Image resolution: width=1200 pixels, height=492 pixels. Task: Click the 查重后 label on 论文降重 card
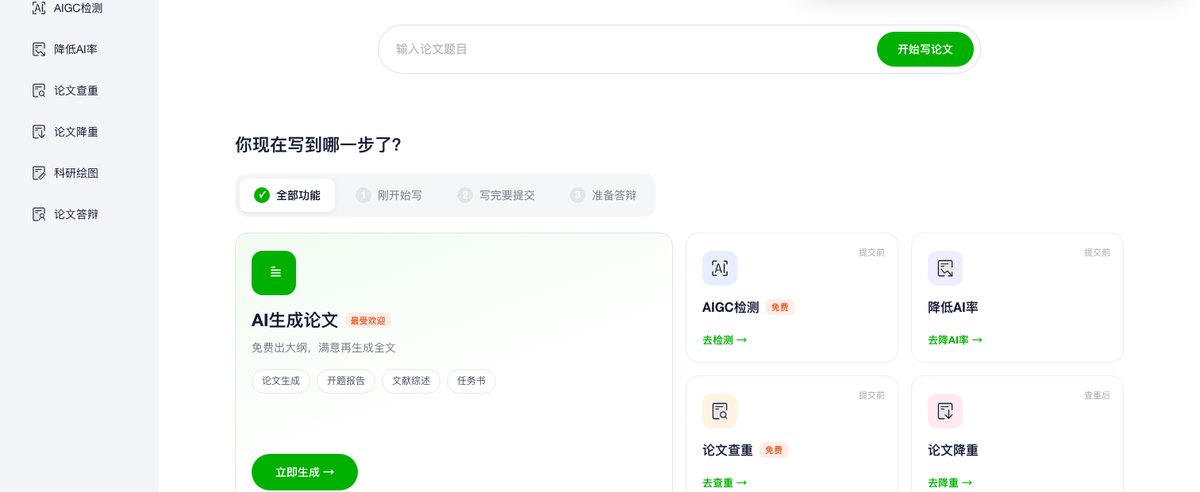pyautogui.click(x=1097, y=396)
